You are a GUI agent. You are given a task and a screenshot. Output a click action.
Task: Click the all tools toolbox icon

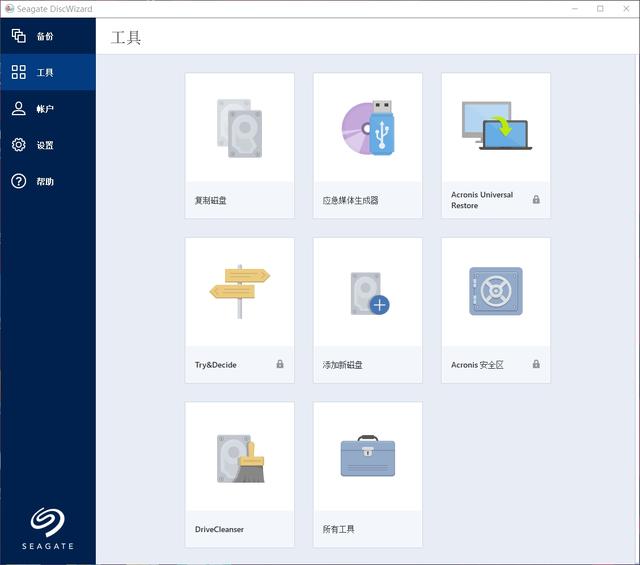click(x=368, y=456)
